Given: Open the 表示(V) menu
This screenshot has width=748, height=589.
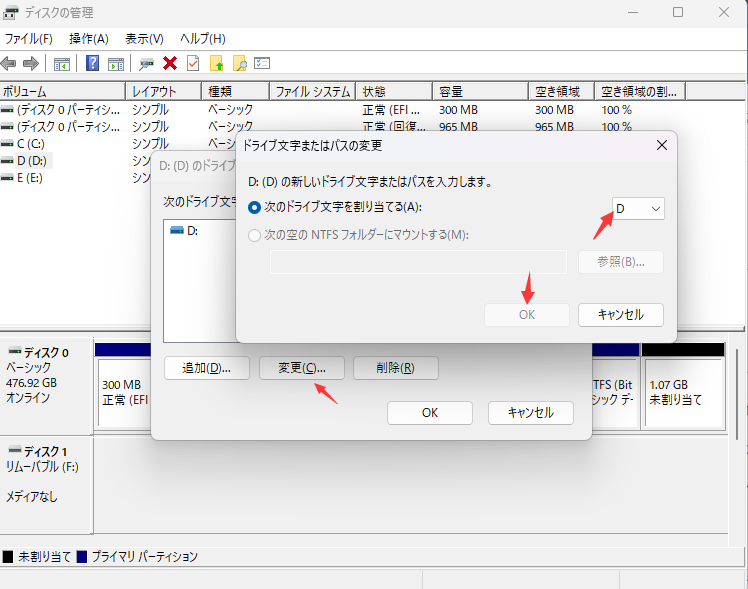Looking at the screenshot, I should click(144, 38).
